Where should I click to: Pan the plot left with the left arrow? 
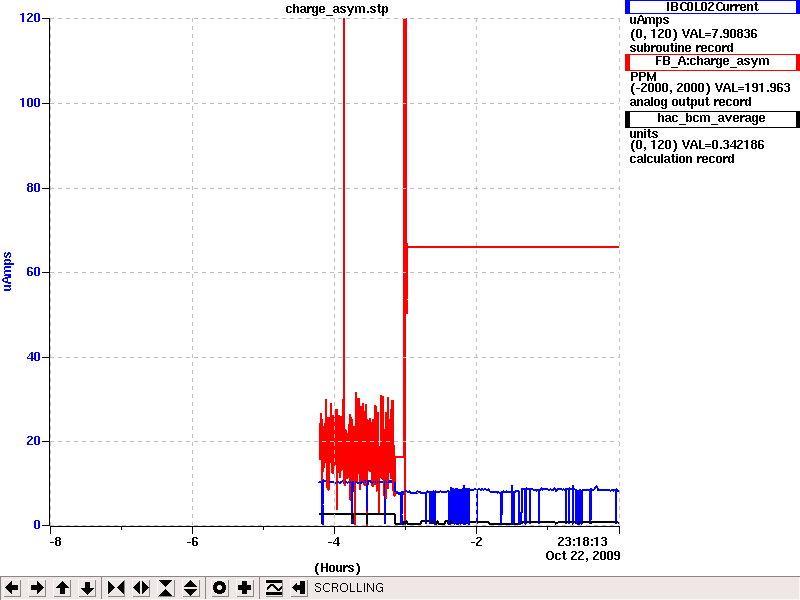pos(12,588)
